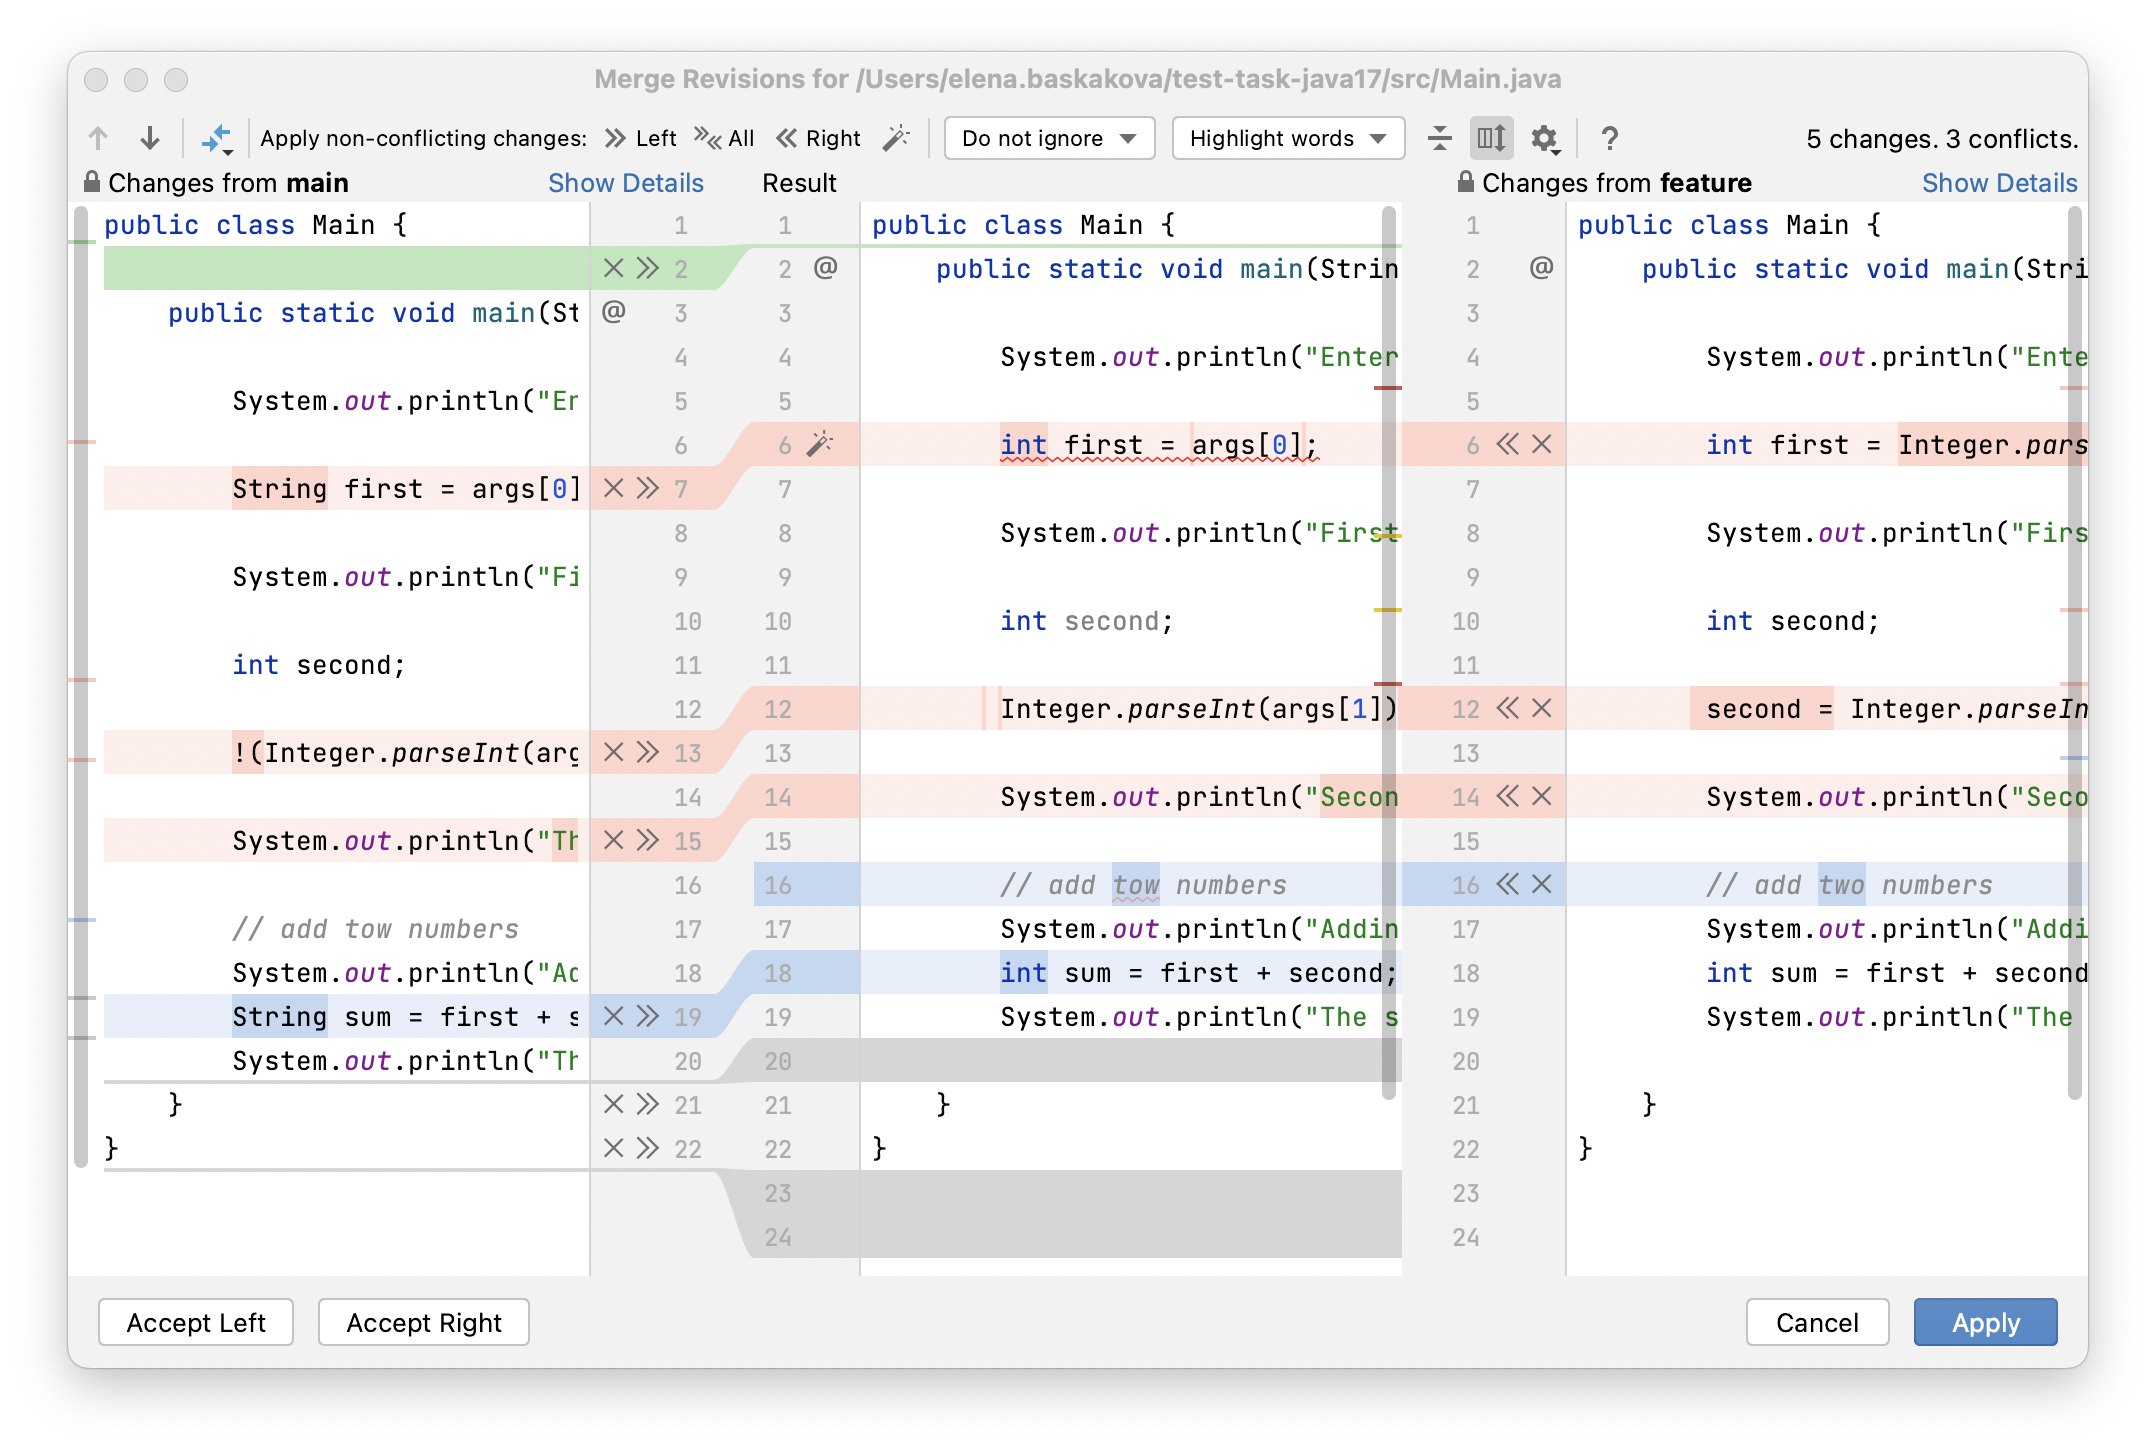Viewport: 2156px width, 1452px height.
Task: Apply the 'String first' change from main
Action: (647, 489)
